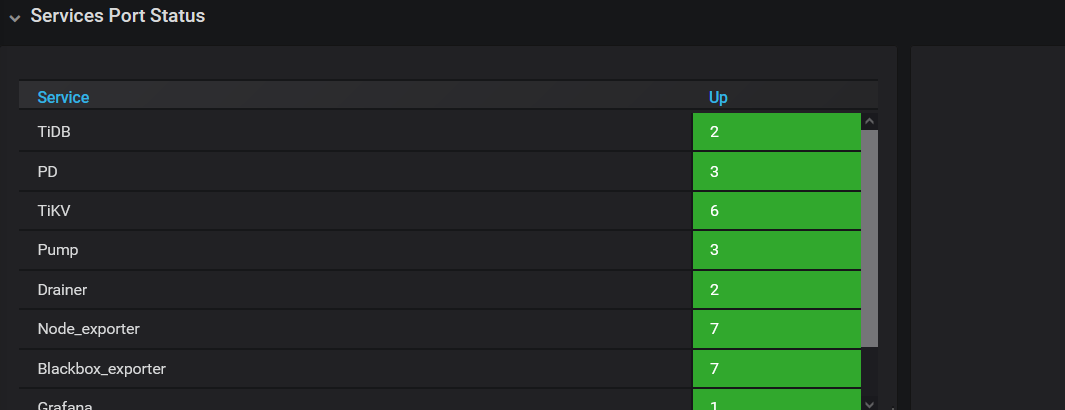Click the green Up value for PD

[776, 172]
